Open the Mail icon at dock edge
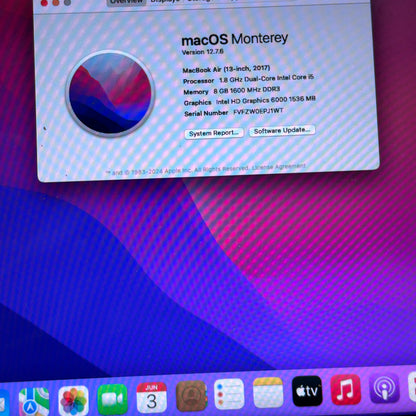 pyautogui.click(x=4, y=403)
